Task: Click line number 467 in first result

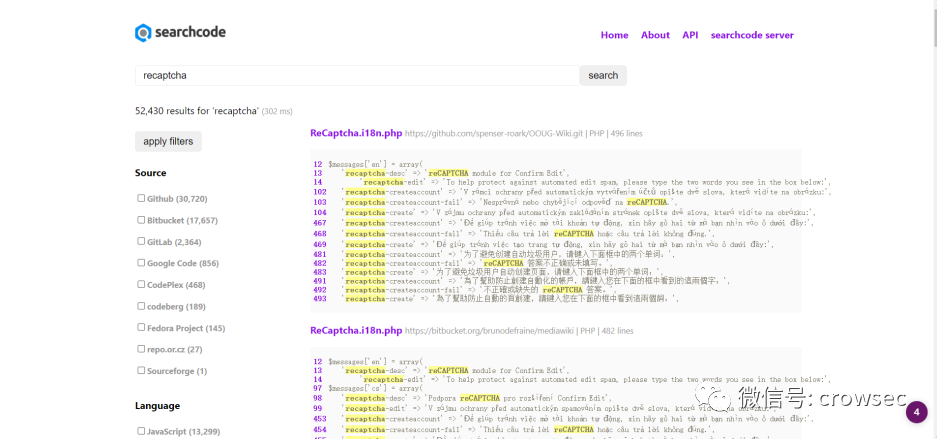Action: (x=320, y=223)
